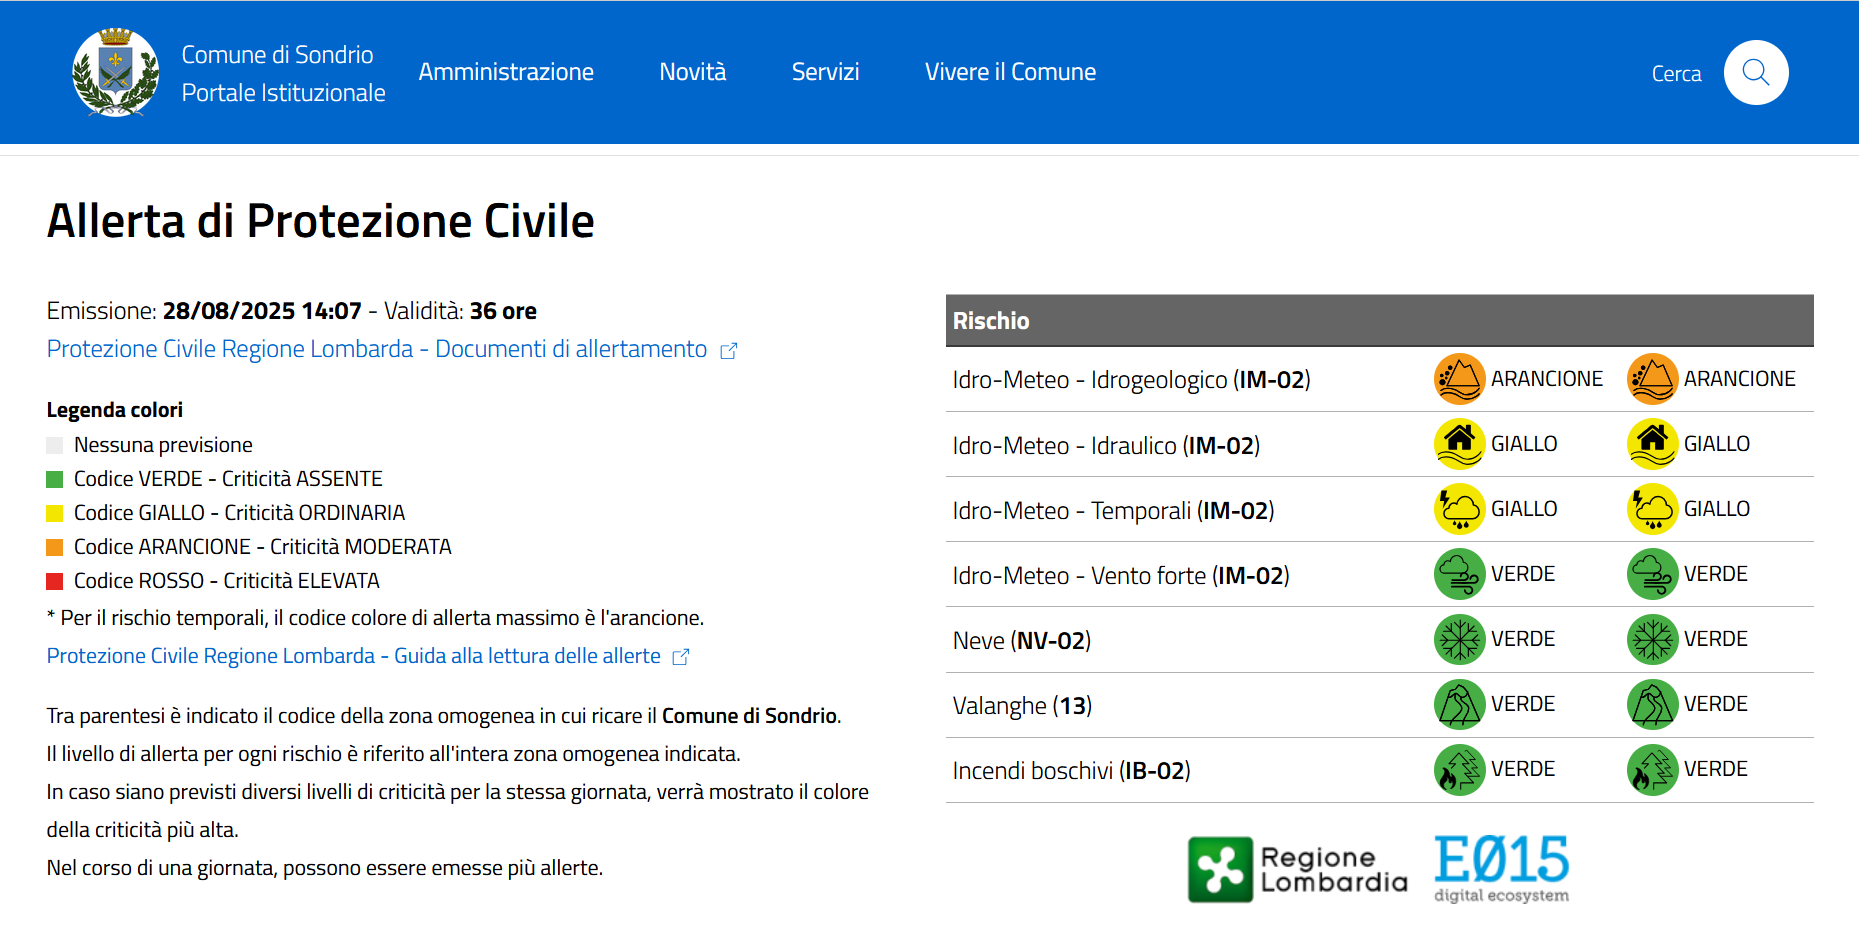The image size is (1859, 936).
Task: Click the second green Neve snowflake icon
Action: pyautogui.click(x=1652, y=639)
